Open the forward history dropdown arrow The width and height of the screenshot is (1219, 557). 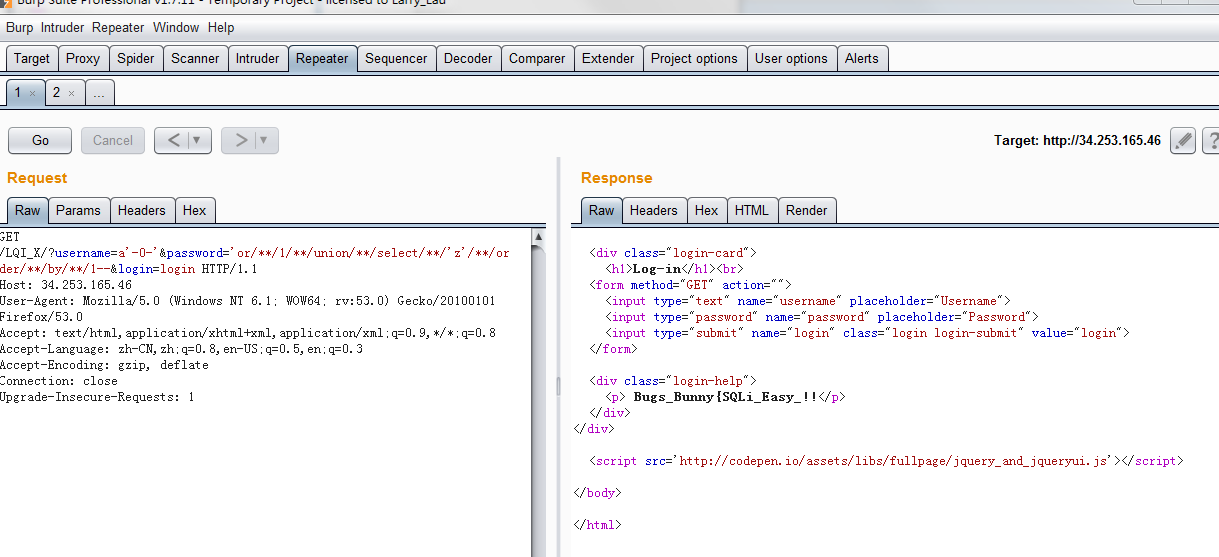click(x=266, y=140)
